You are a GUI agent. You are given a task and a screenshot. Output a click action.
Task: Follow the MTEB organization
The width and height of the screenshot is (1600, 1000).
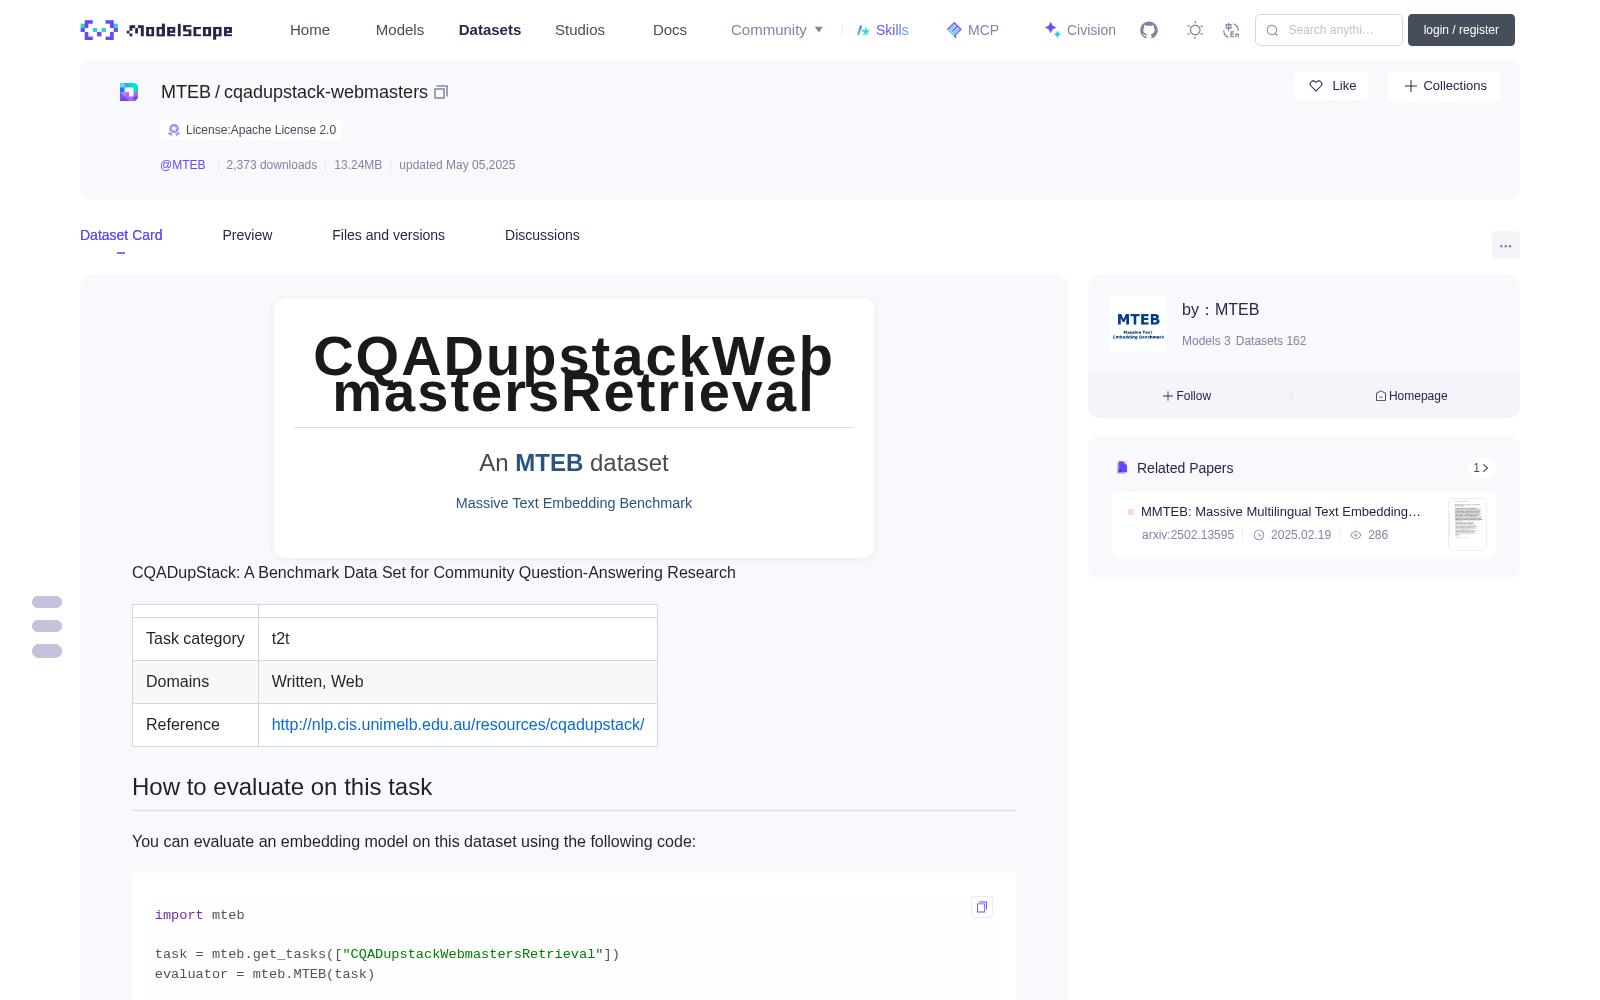pyautogui.click(x=1187, y=396)
